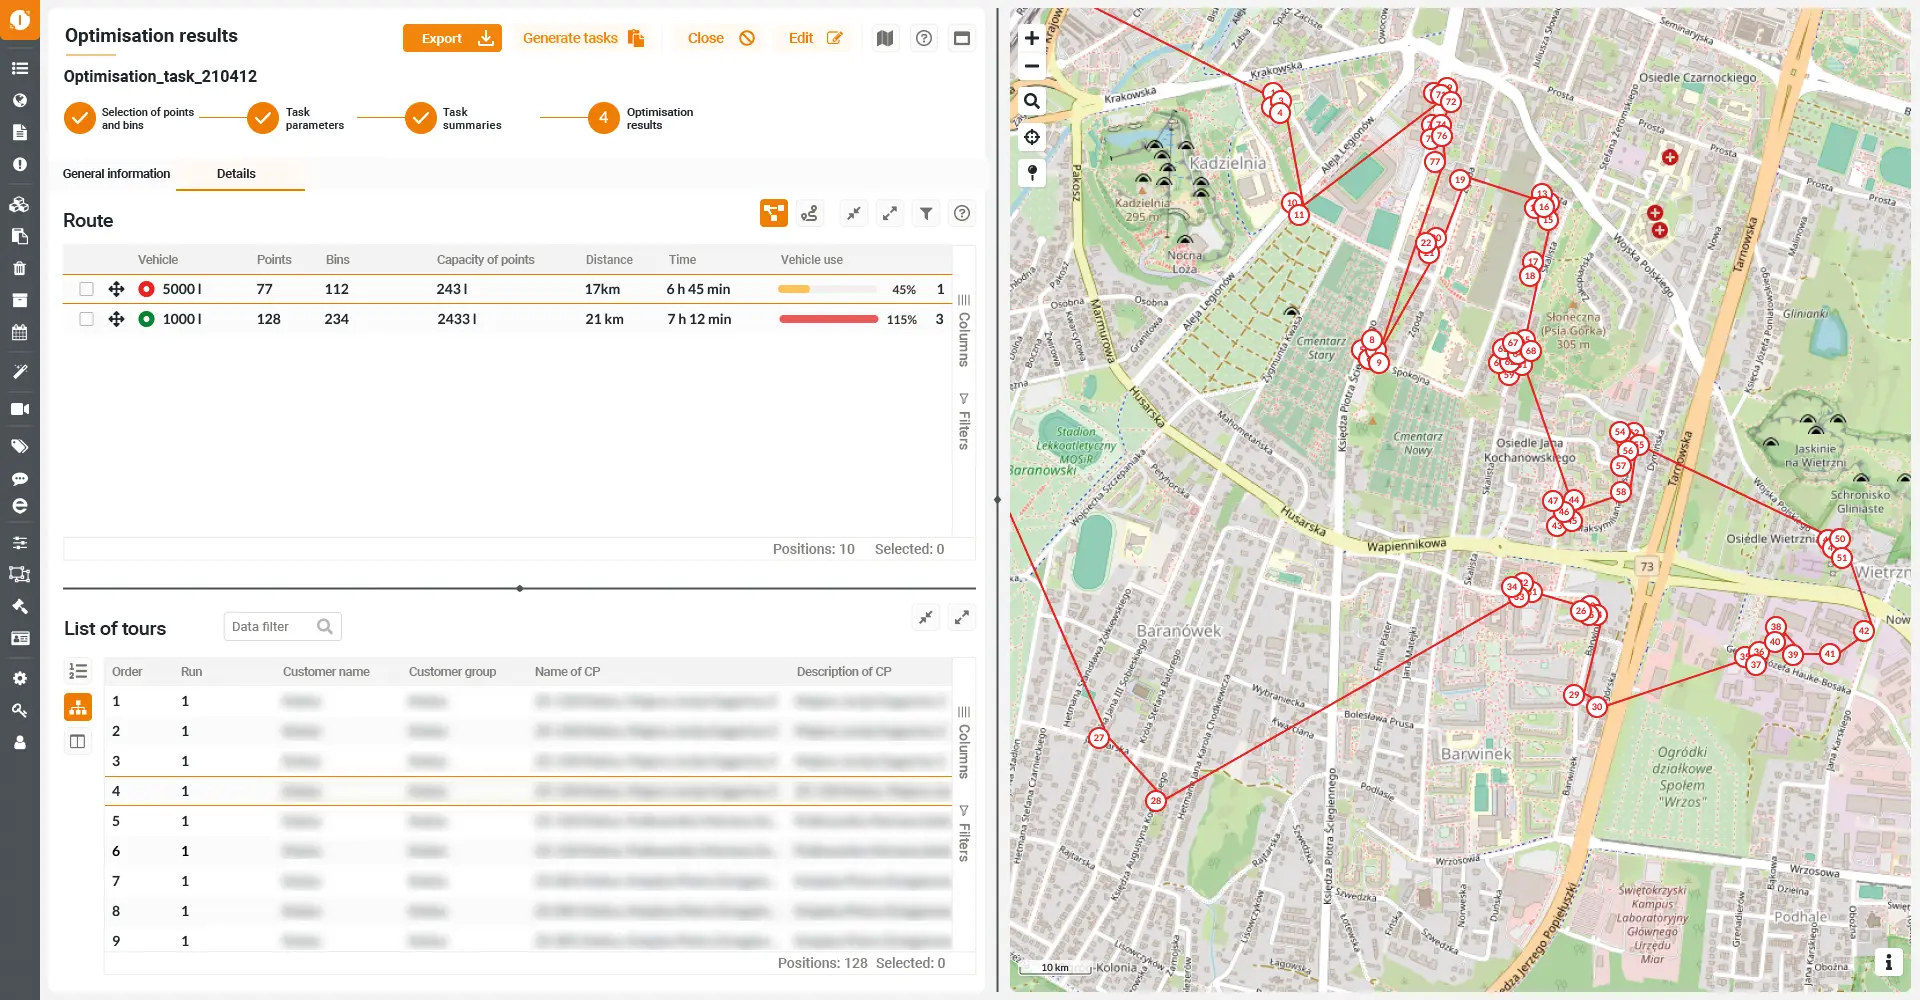Viewport: 1920px width, 1000px height.
Task: Select the hierarchy view icon beside tours list
Action: click(x=78, y=707)
